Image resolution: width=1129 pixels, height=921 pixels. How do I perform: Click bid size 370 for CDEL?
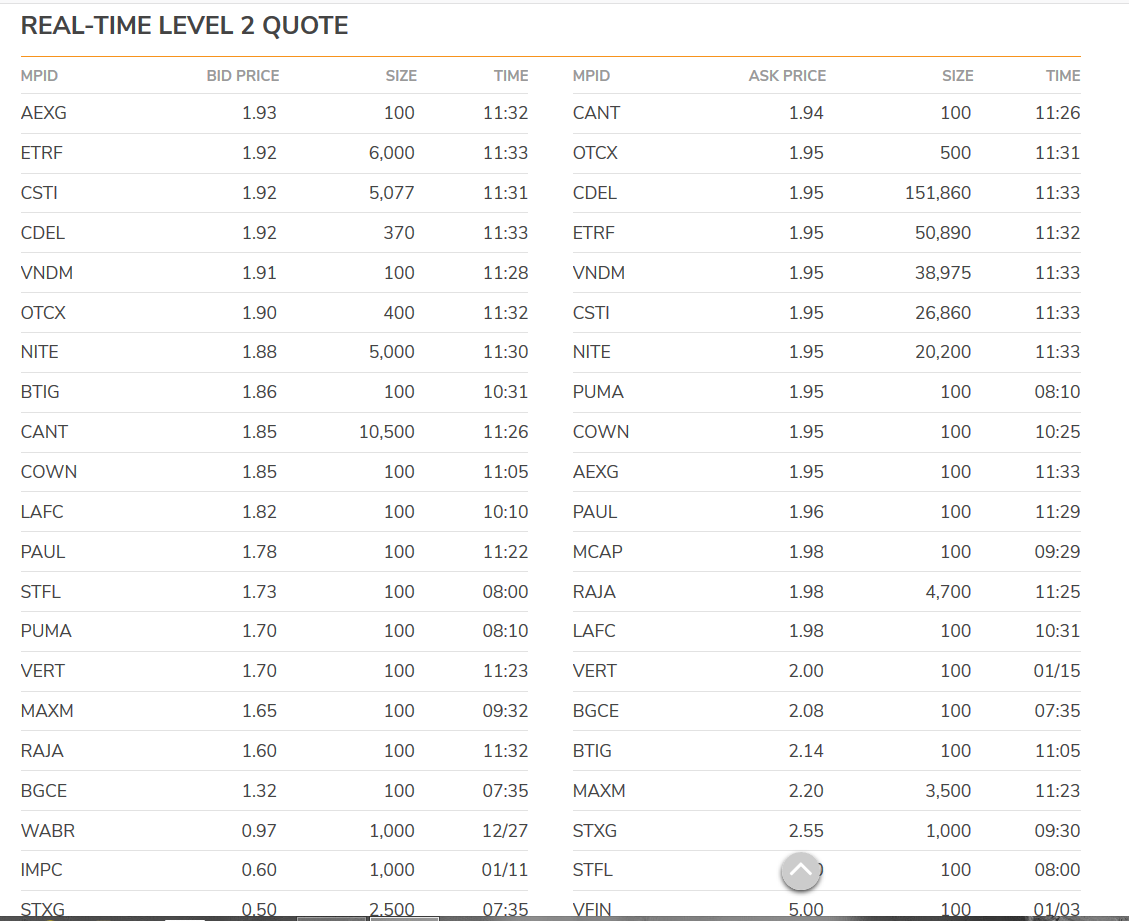[x=399, y=233]
